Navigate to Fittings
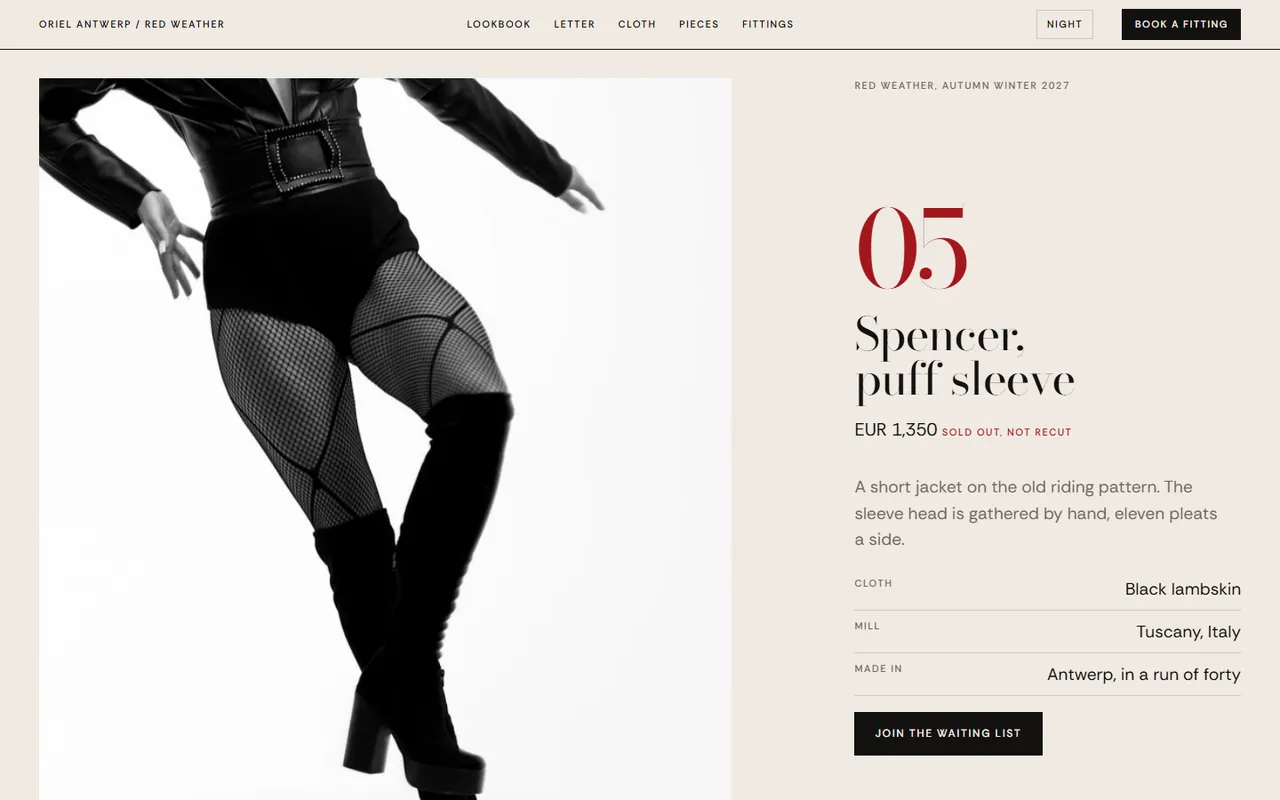Image resolution: width=1280 pixels, height=800 pixels. [768, 24]
